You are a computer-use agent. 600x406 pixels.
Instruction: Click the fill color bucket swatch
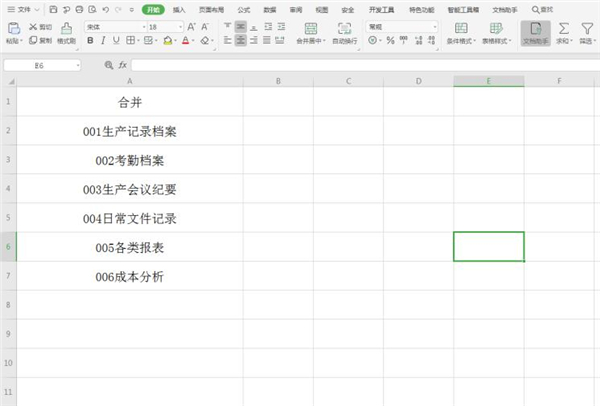click(x=167, y=41)
